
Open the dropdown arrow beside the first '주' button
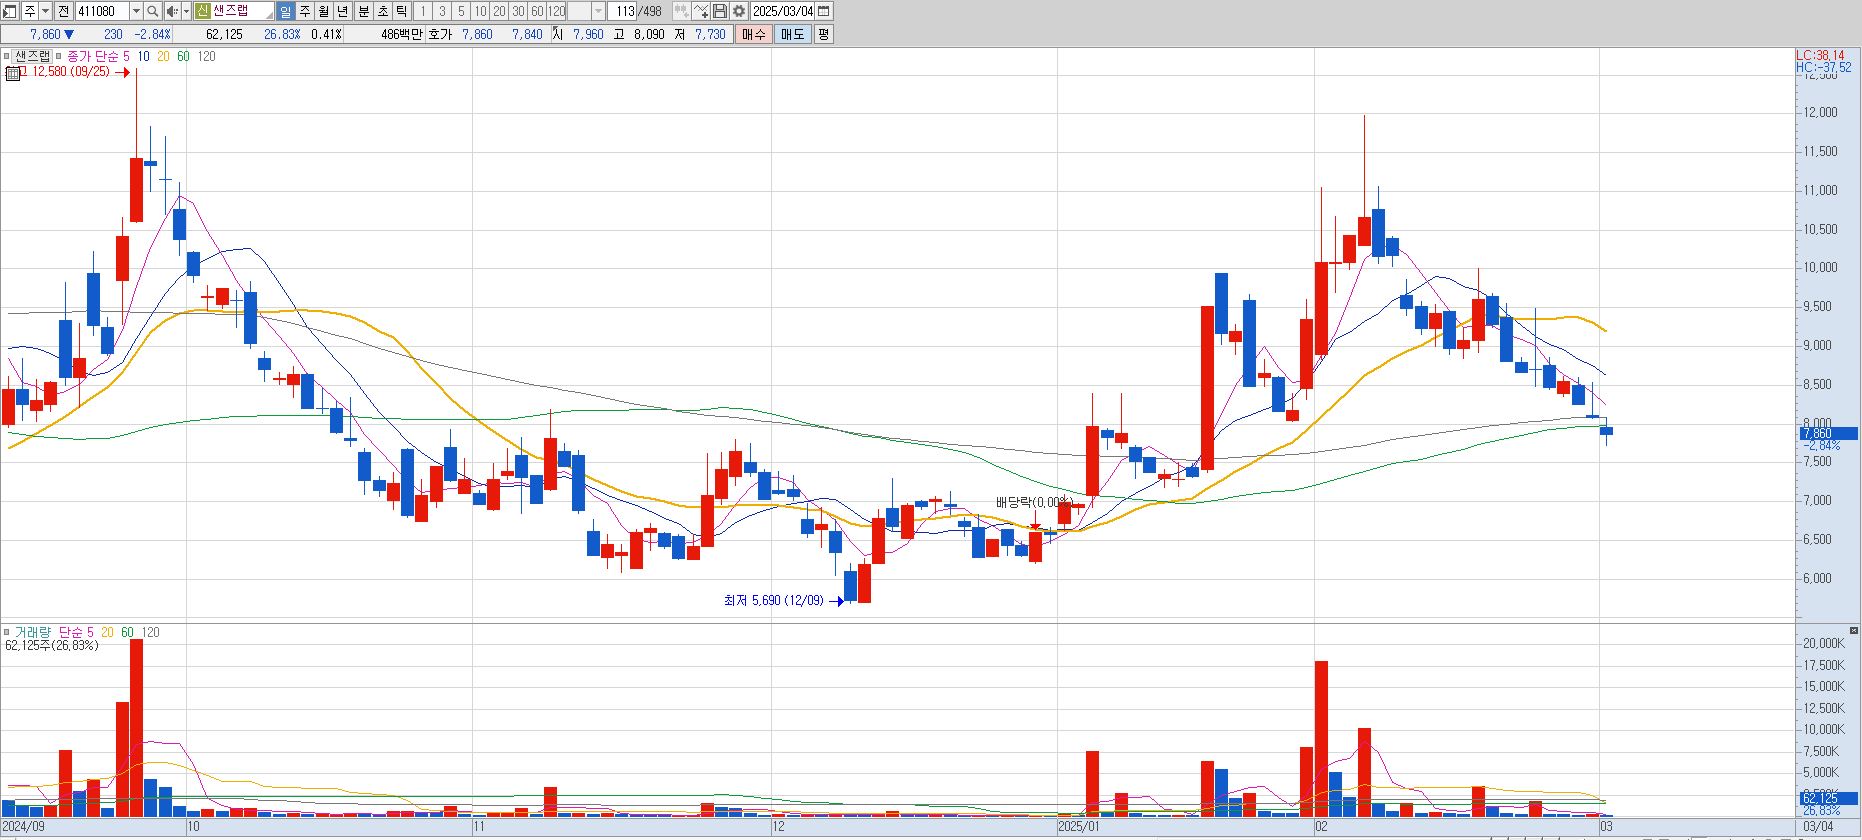click(x=45, y=11)
